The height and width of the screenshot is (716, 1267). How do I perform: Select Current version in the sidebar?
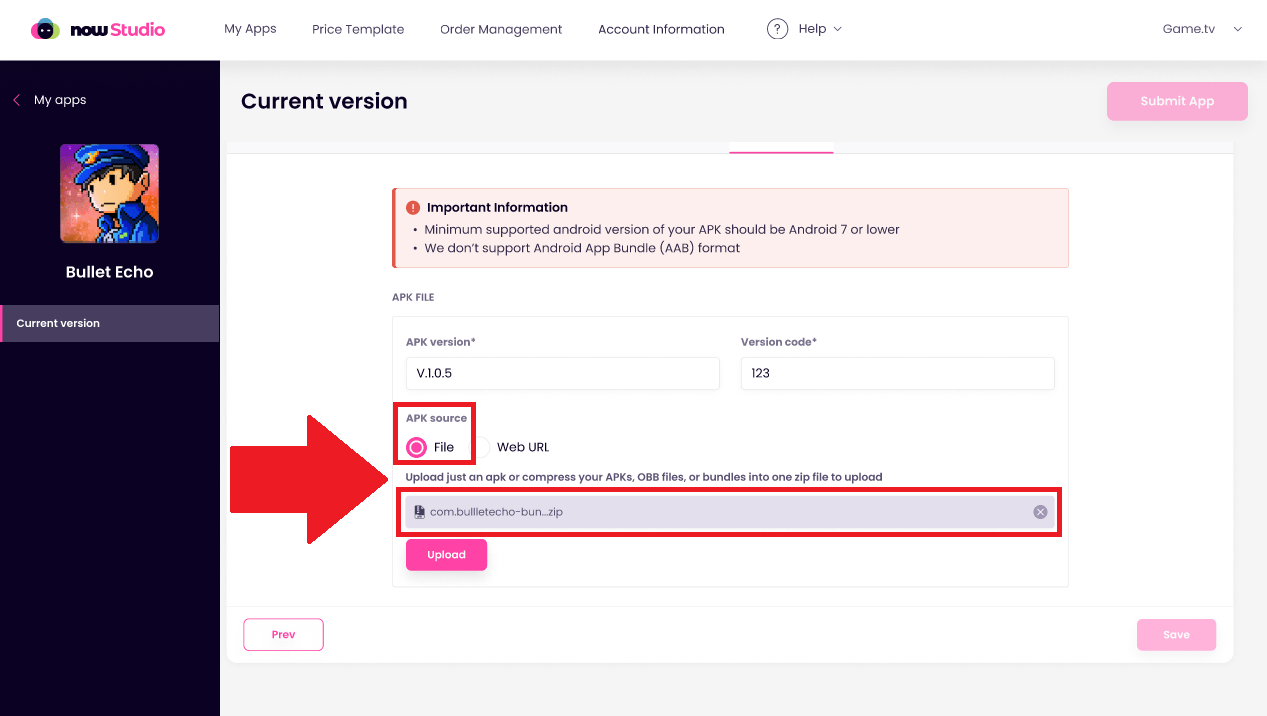[110, 323]
